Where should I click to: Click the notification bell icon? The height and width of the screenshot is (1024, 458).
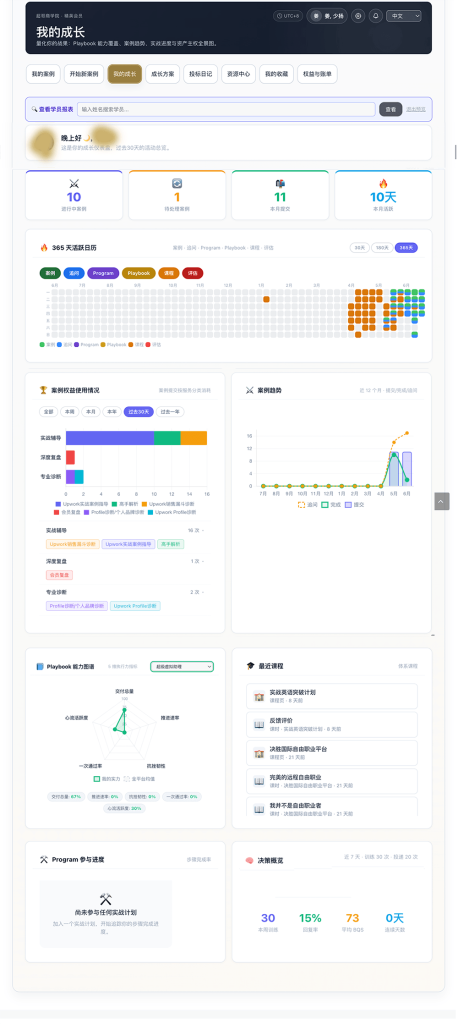tap(376, 16)
